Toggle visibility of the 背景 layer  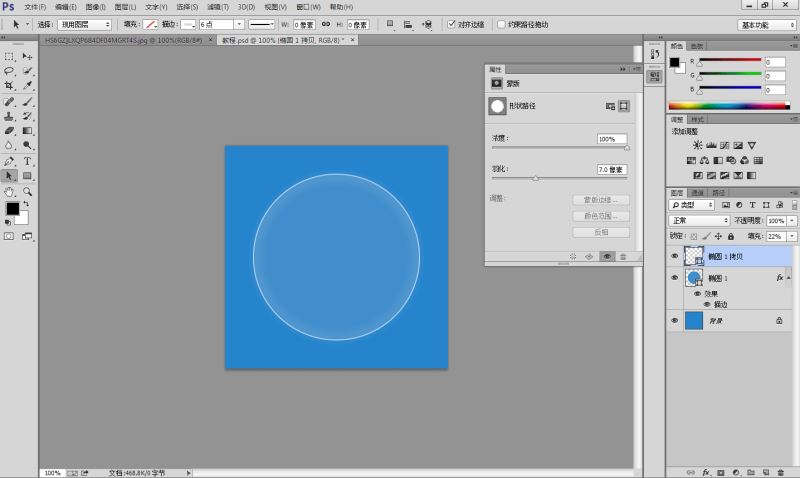tap(675, 320)
